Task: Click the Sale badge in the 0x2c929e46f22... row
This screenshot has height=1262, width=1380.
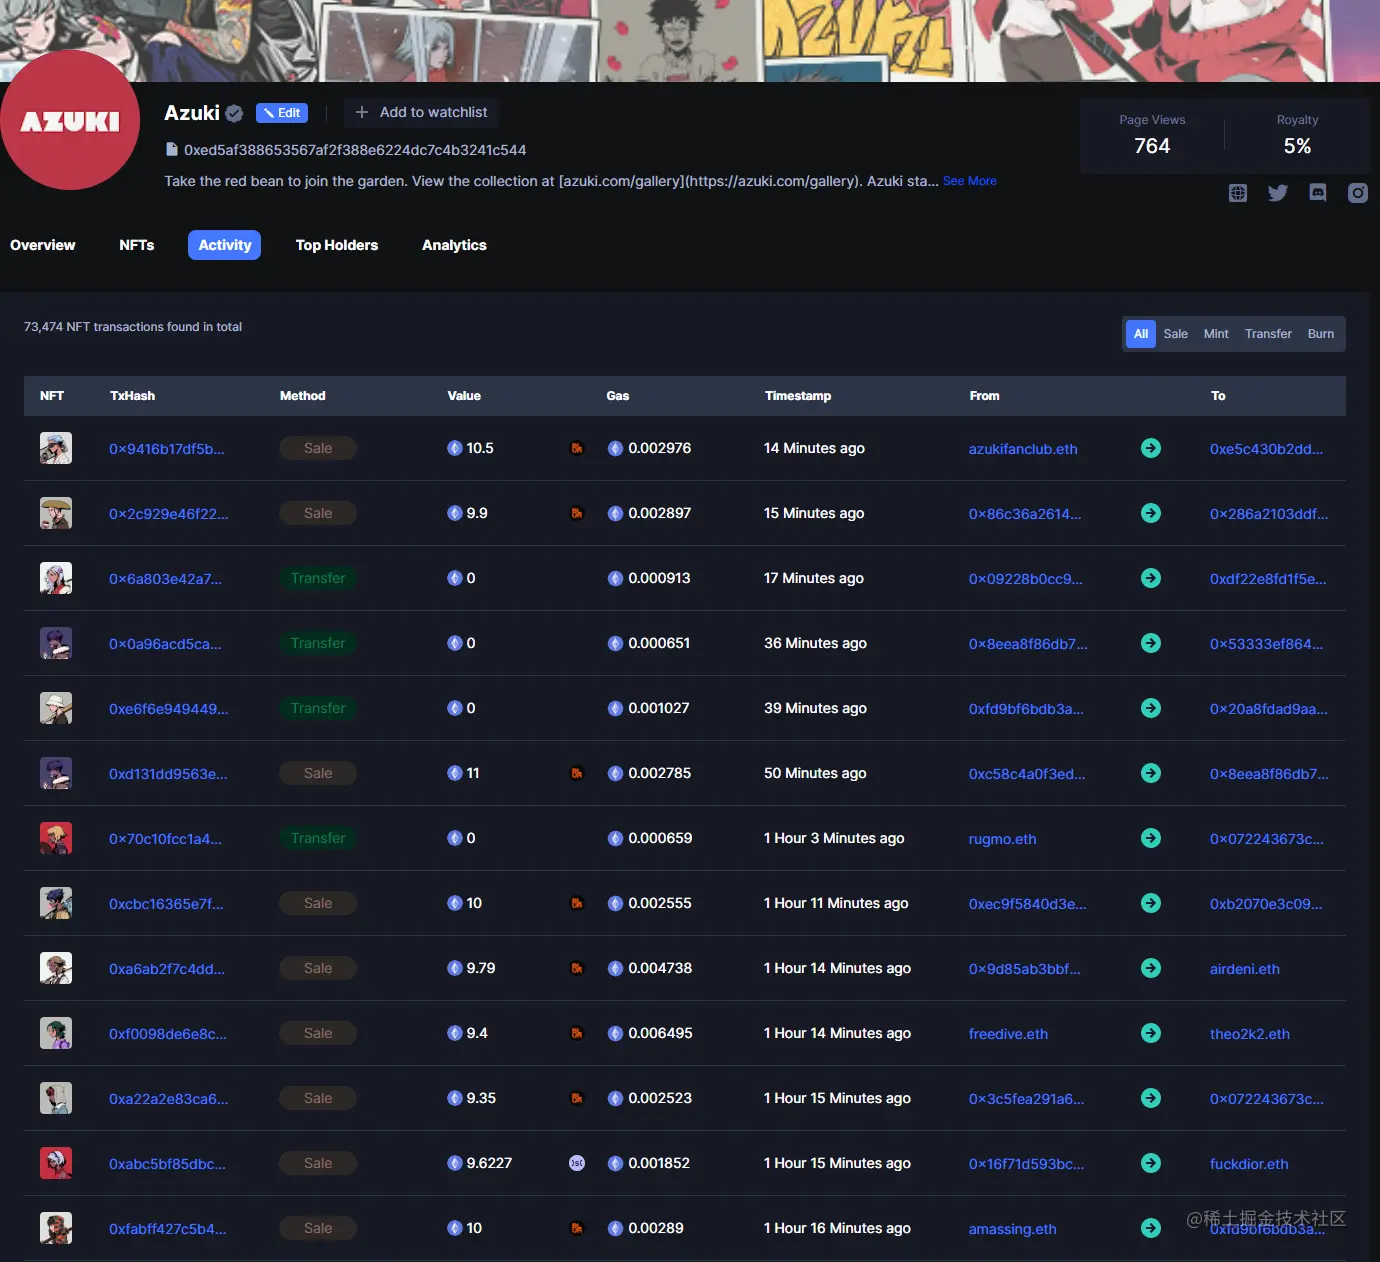Action: (318, 513)
